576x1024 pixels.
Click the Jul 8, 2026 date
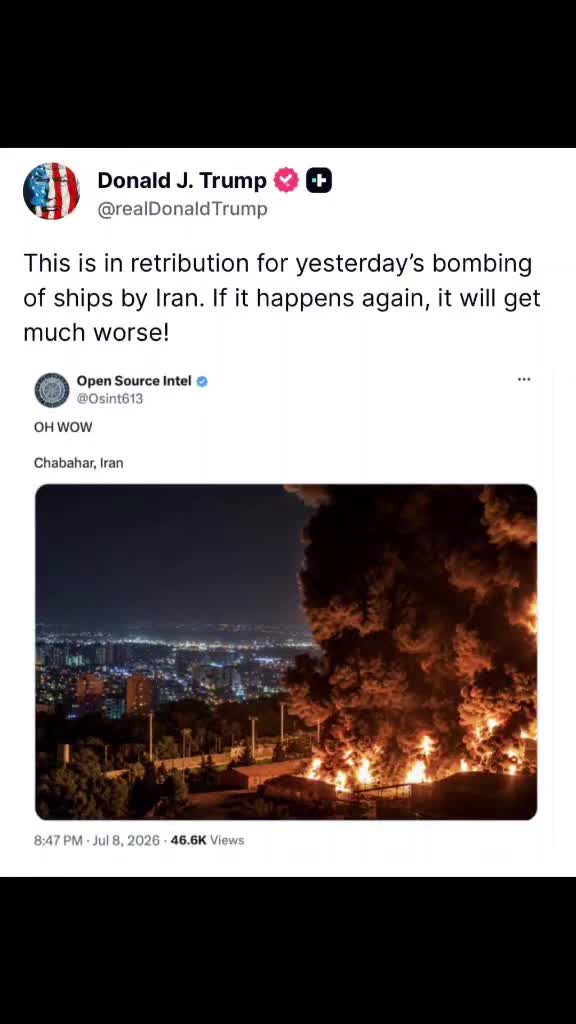(x=126, y=840)
